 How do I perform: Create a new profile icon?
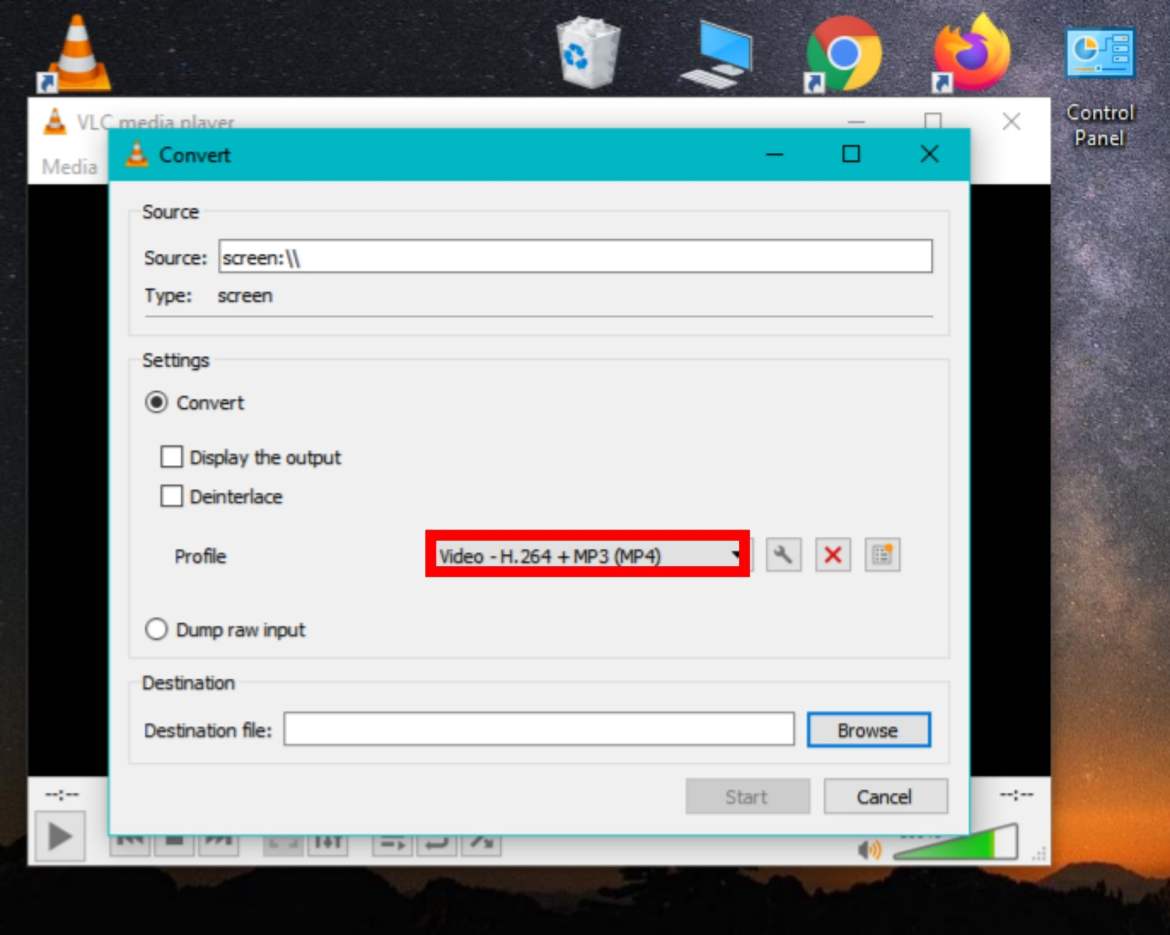(x=882, y=554)
